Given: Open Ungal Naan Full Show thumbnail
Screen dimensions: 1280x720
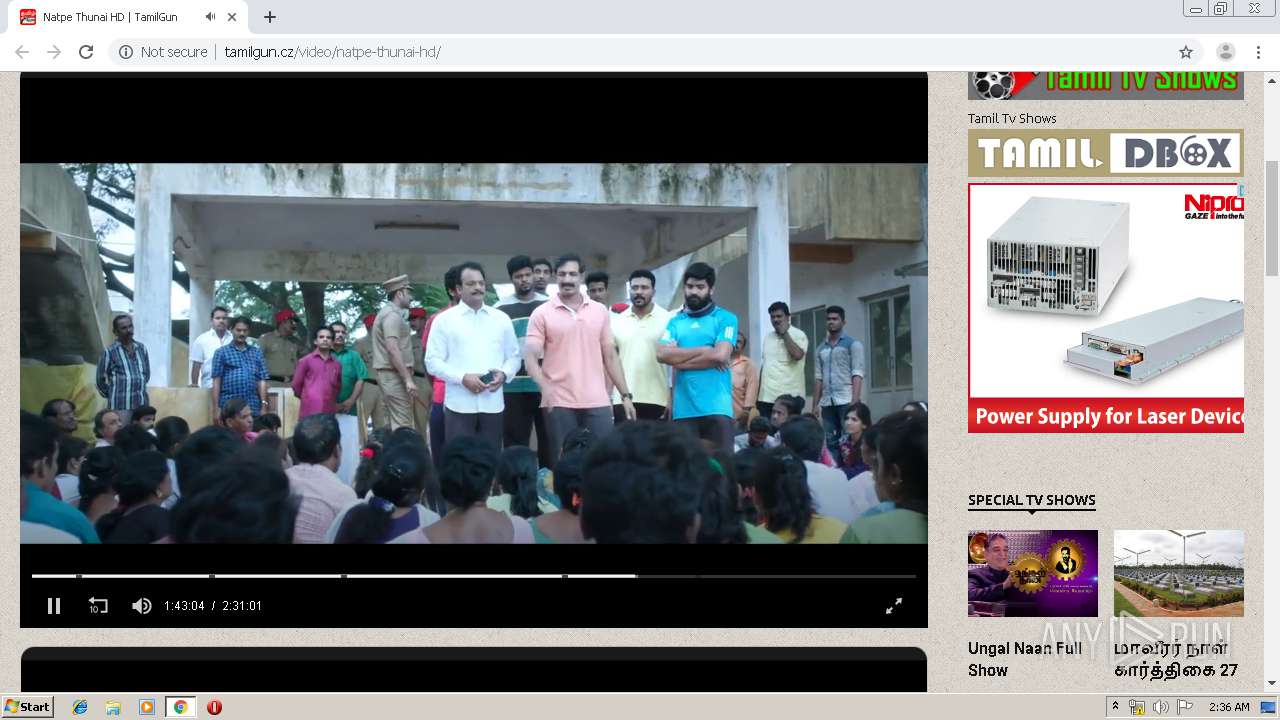Looking at the screenshot, I should (x=1033, y=573).
